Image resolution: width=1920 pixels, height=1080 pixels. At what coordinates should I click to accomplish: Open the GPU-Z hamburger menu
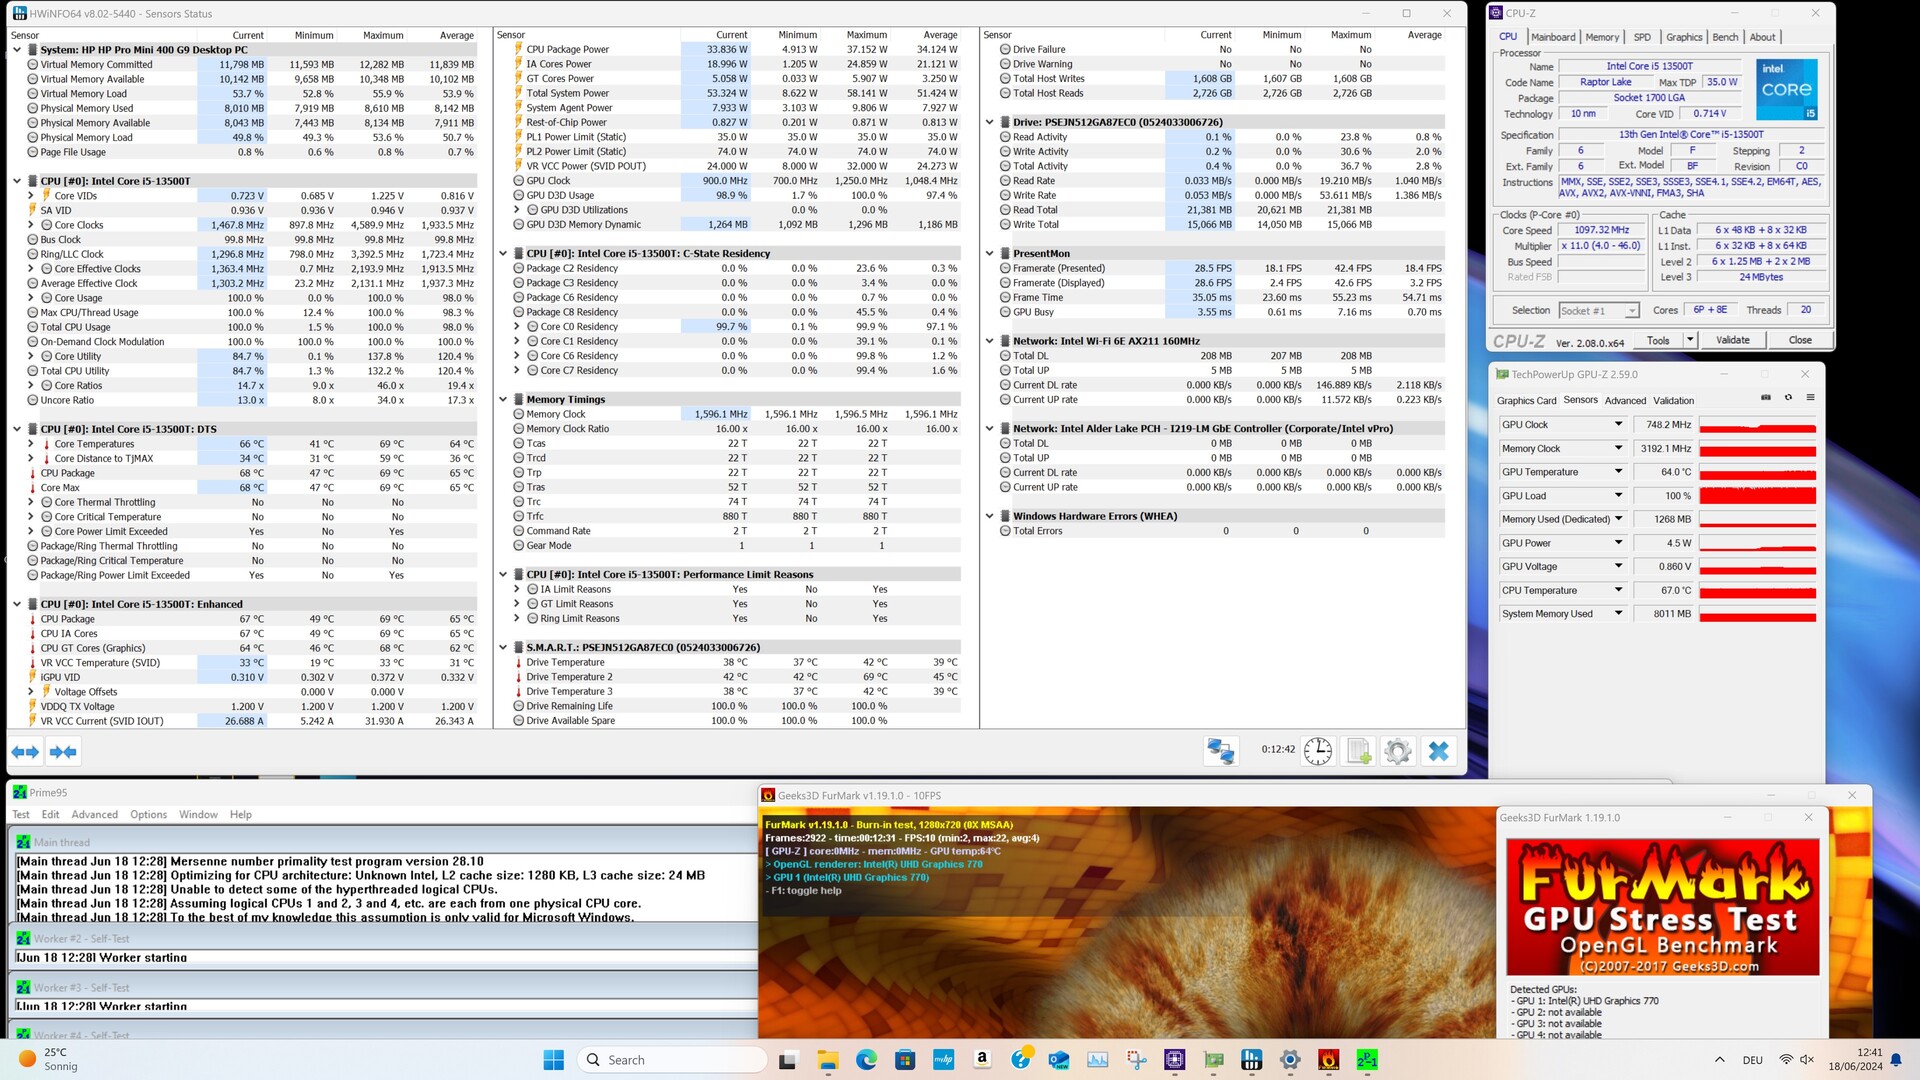(x=1810, y=398)
